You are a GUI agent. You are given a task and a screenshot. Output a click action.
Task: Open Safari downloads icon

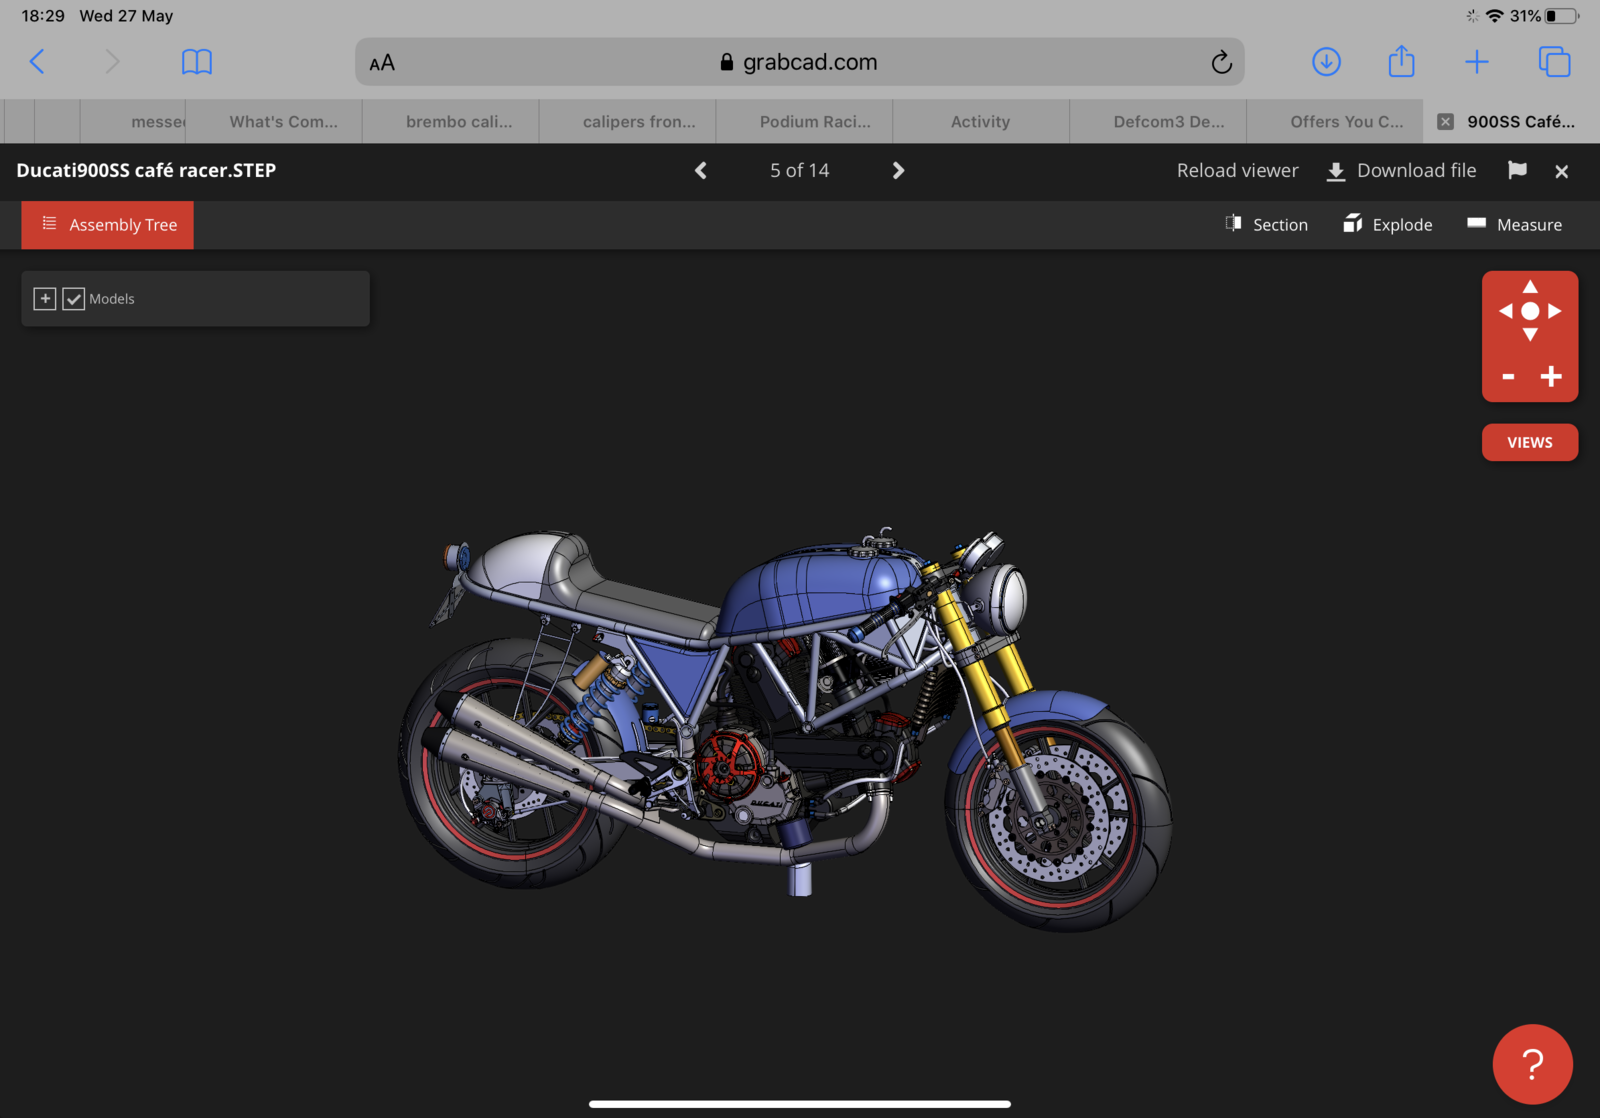coord(1326,62)
